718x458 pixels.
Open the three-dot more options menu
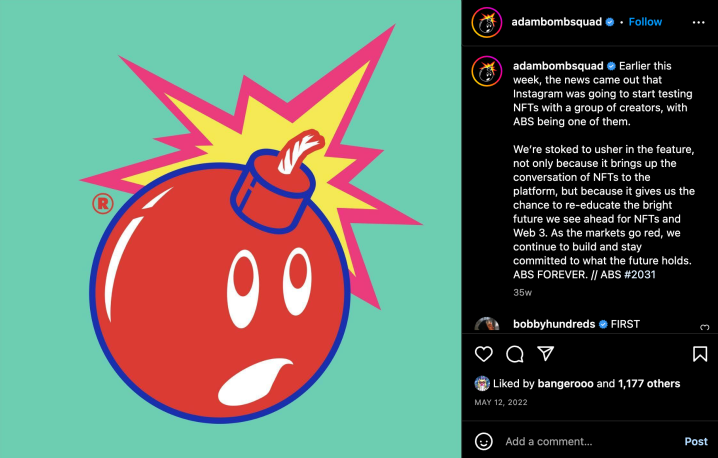click(x=698, y=22)
